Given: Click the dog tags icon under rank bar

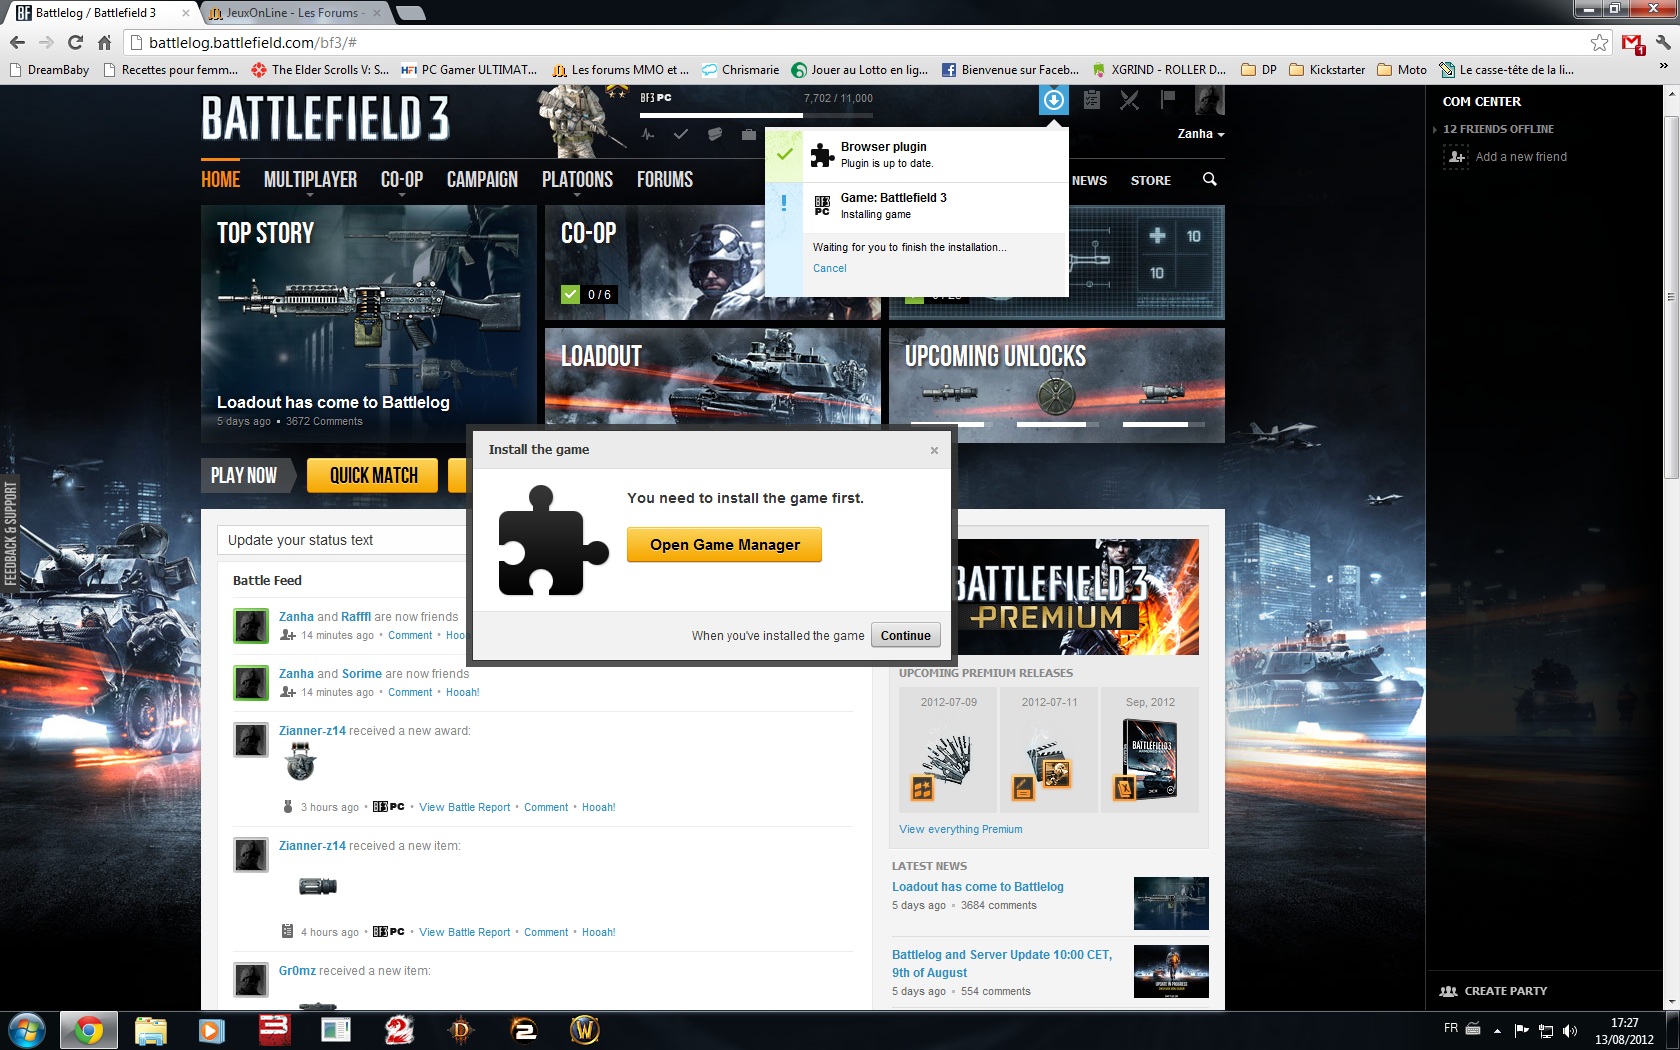Looking at the screenshot, I should [715, 134].
